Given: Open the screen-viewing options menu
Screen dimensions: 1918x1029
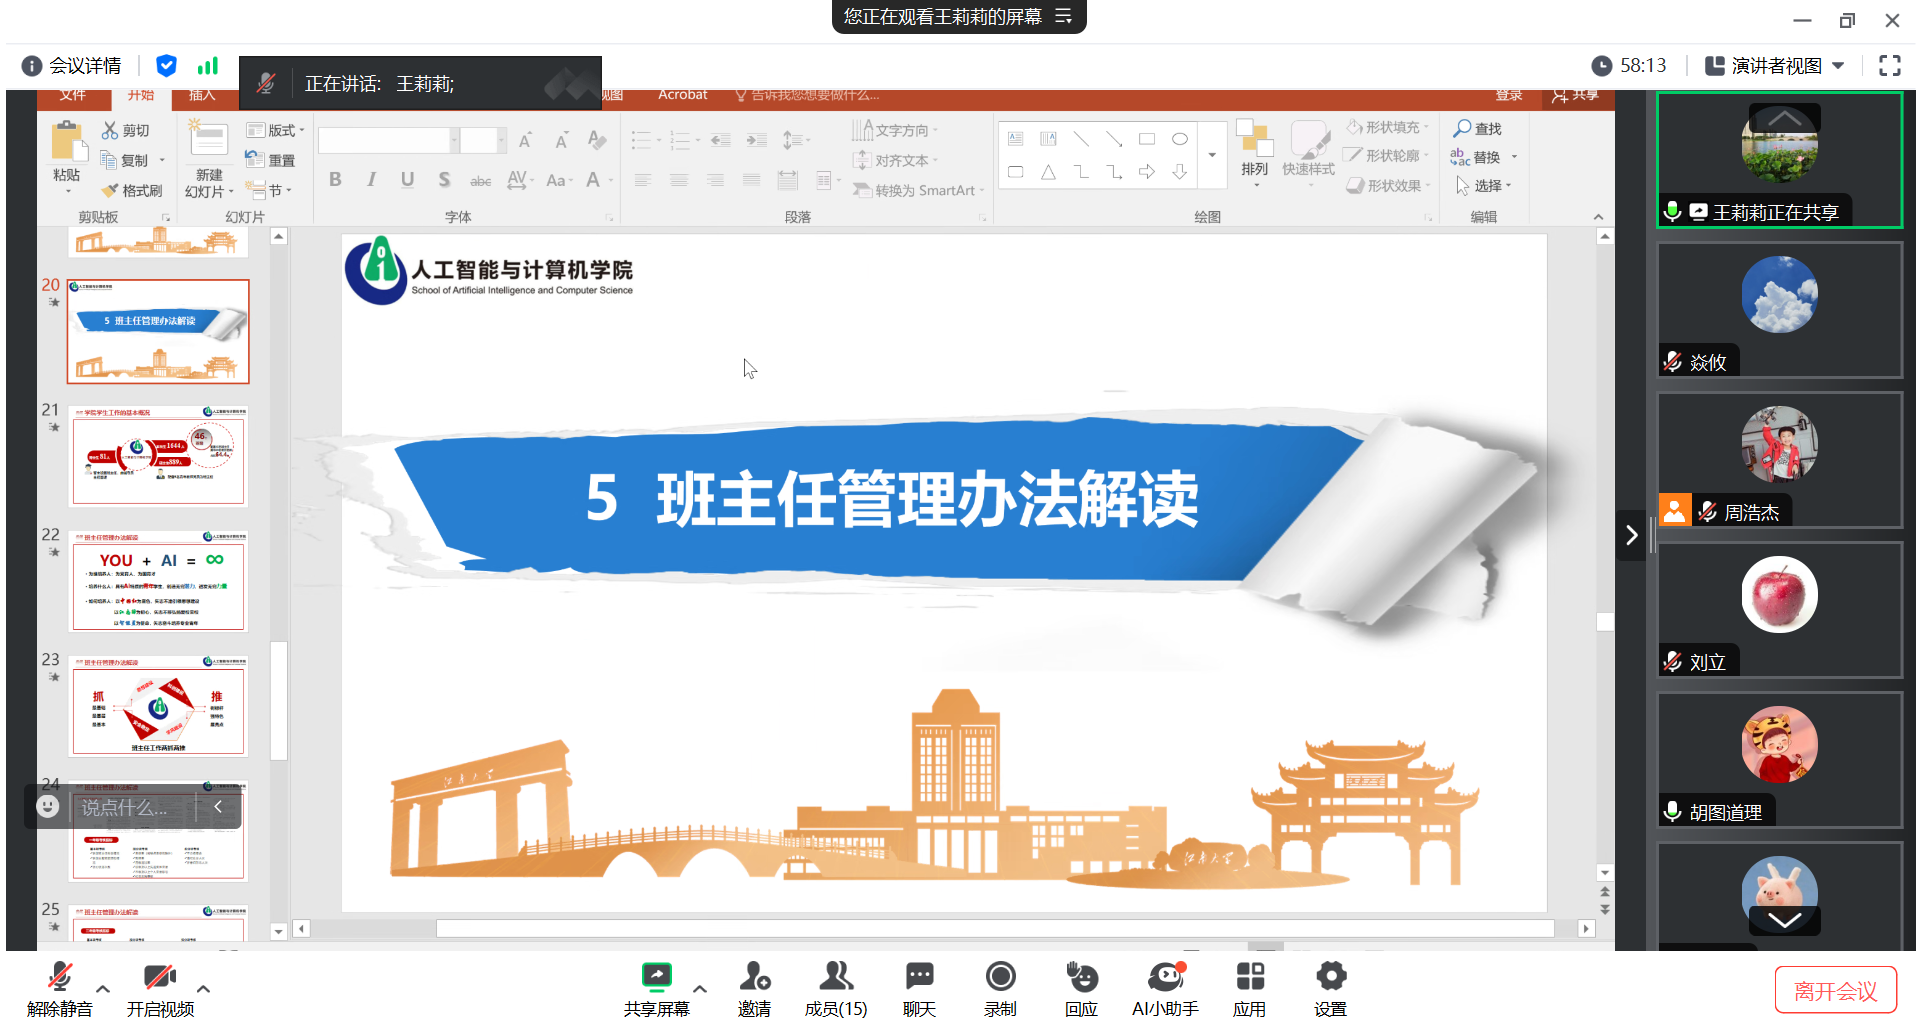Looking at the screenshot, I should [1064, 17].
